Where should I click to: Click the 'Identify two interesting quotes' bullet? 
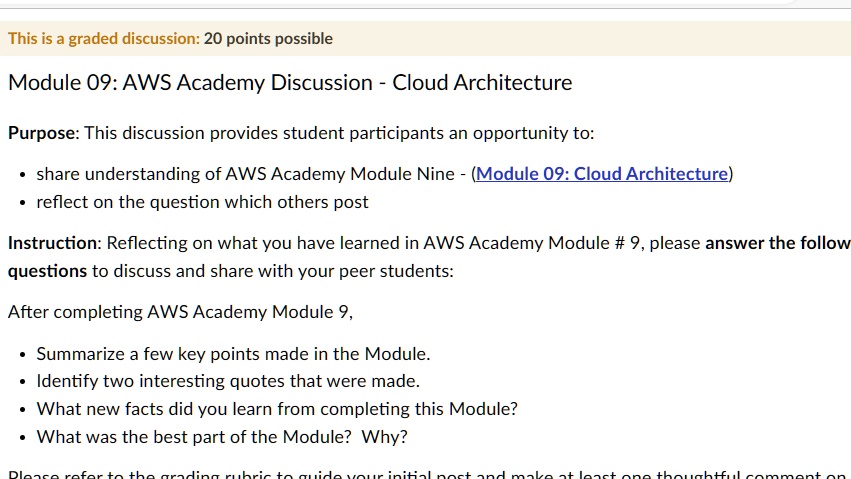228,381
